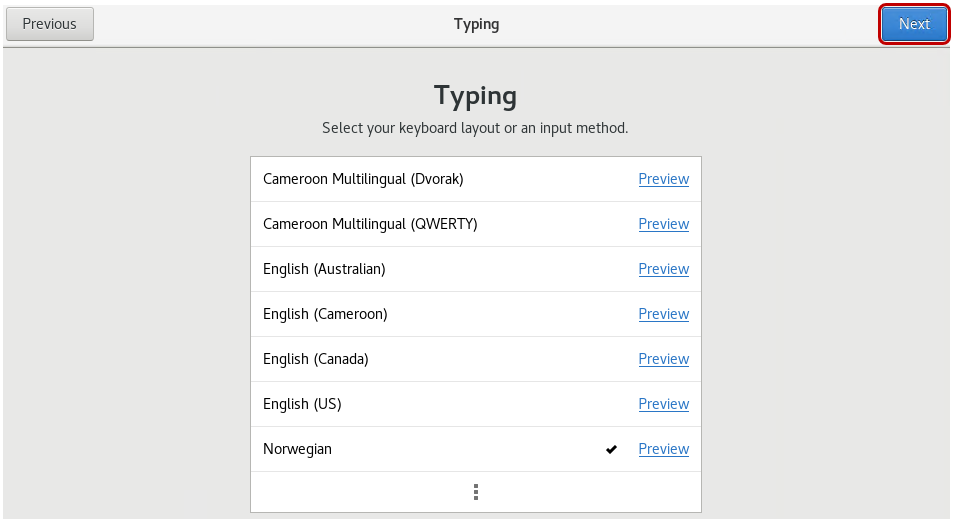Image resolution: width=954 pixels, height=524 pixels.
Task: Select English (Australian) keyboard layout
Action: tap(324, 269)
